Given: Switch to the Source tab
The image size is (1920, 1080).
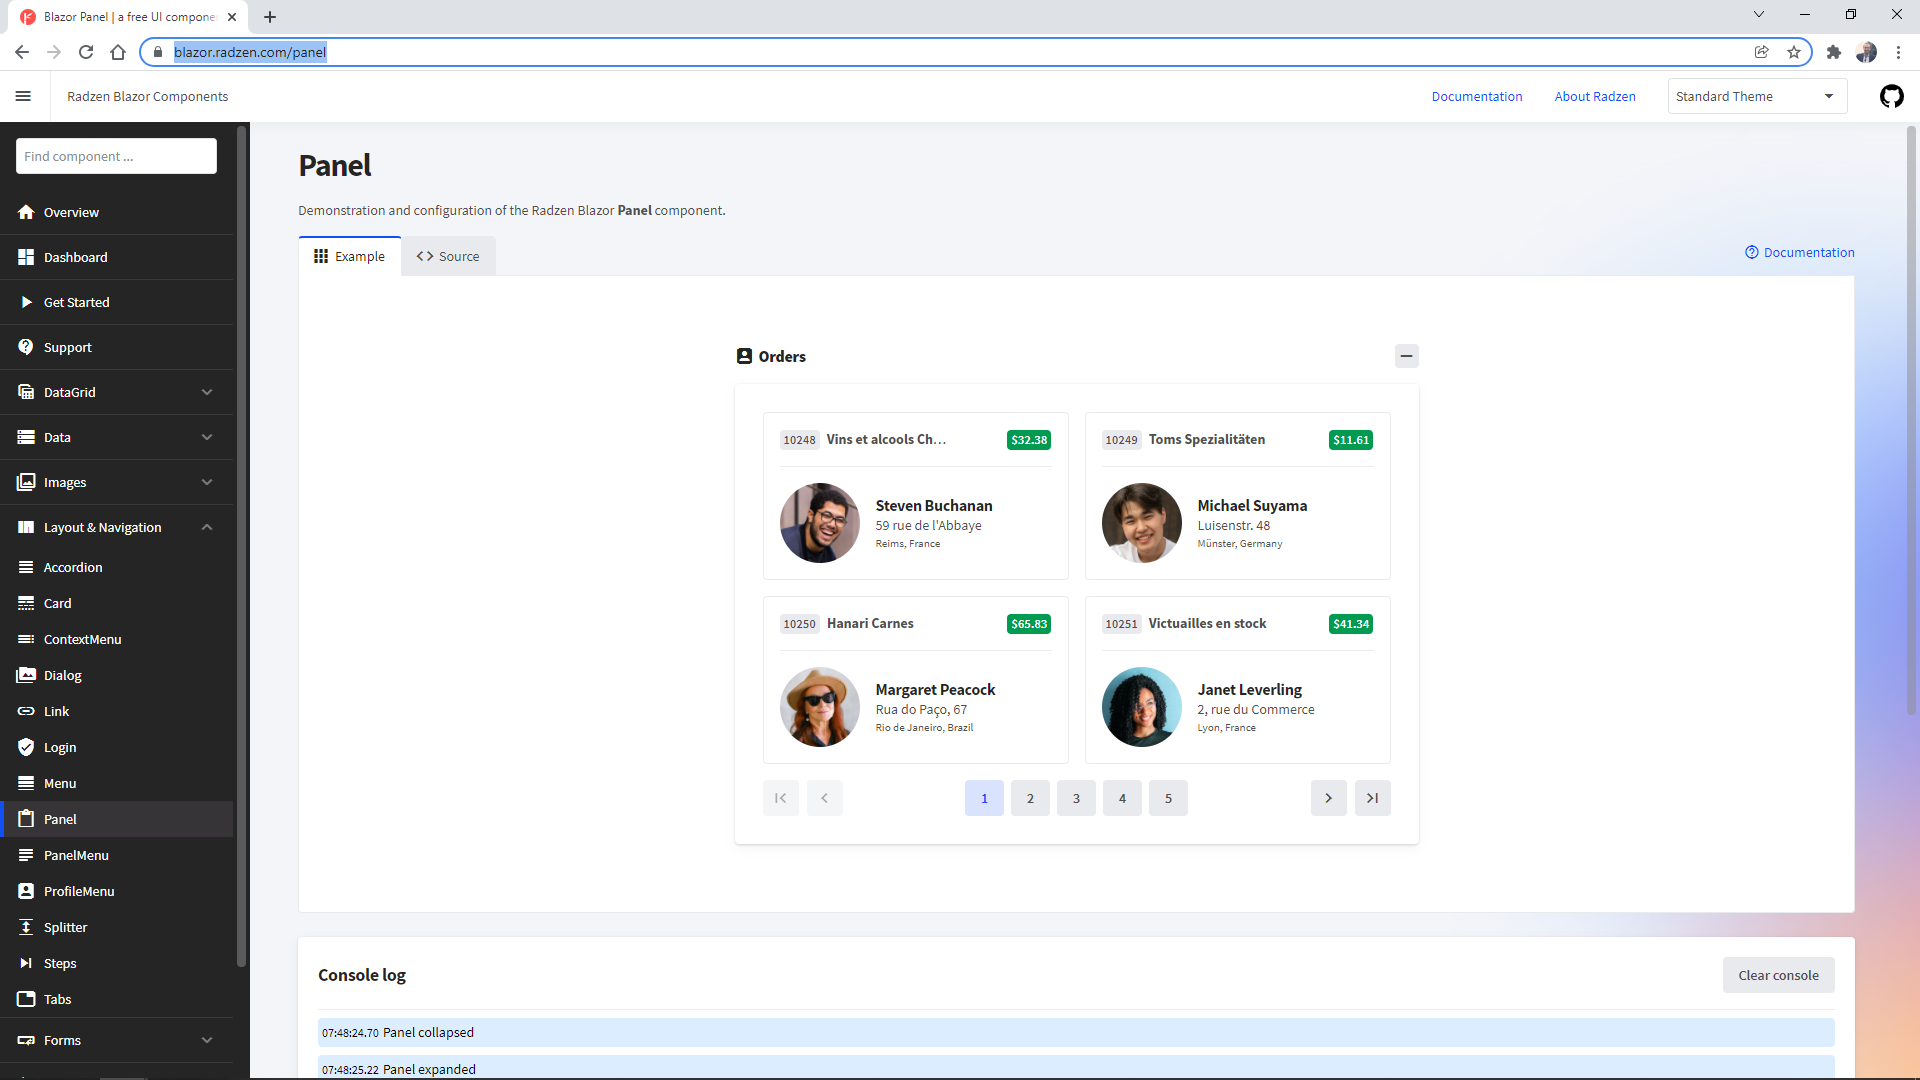Looking at the screenshot, I should tap(448, 256).
